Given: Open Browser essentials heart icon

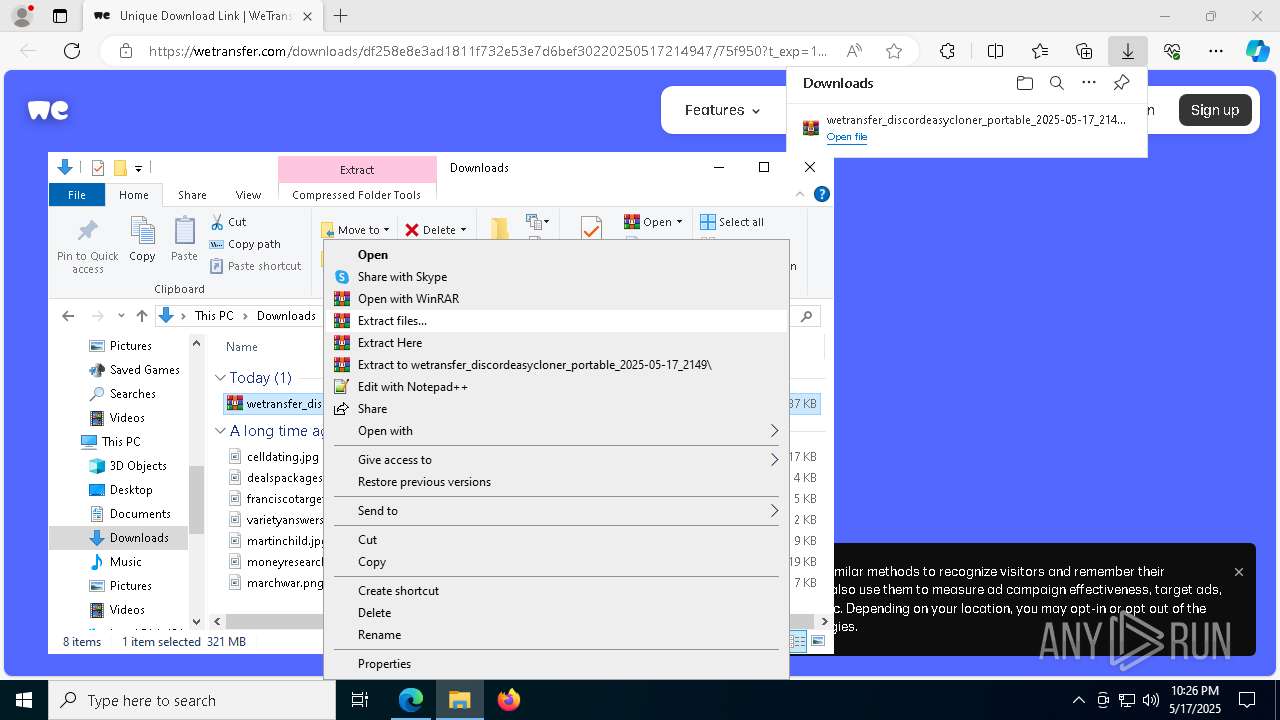Looking at the screenshot, I should (1172, 51).
